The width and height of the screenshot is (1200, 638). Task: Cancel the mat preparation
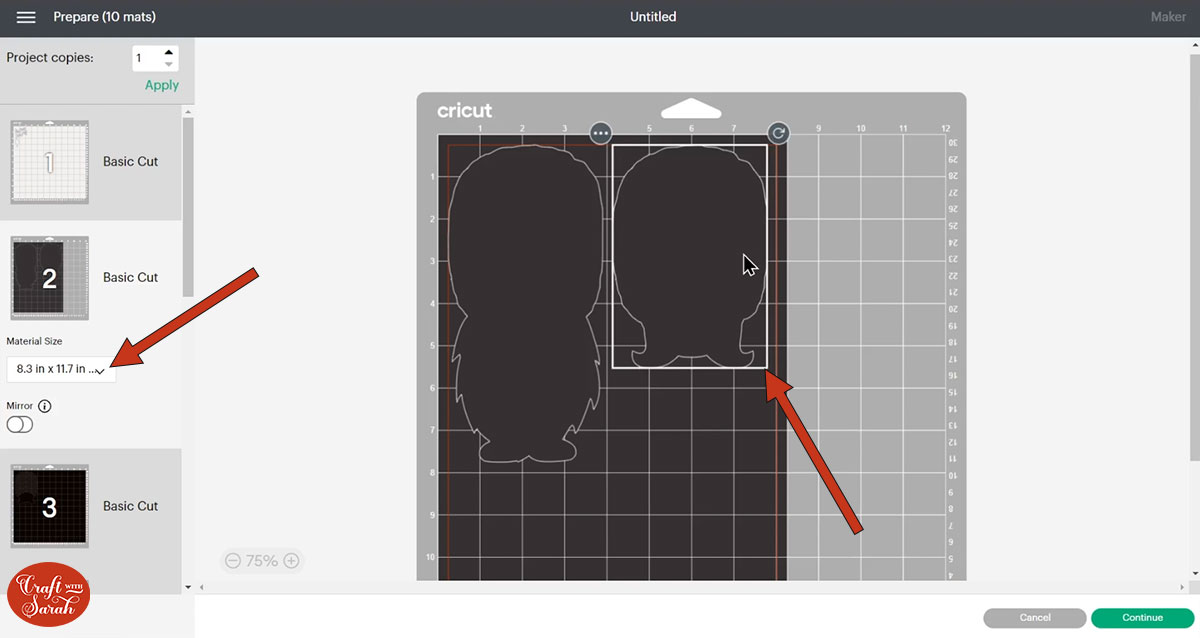click(x=1034, y=617)
